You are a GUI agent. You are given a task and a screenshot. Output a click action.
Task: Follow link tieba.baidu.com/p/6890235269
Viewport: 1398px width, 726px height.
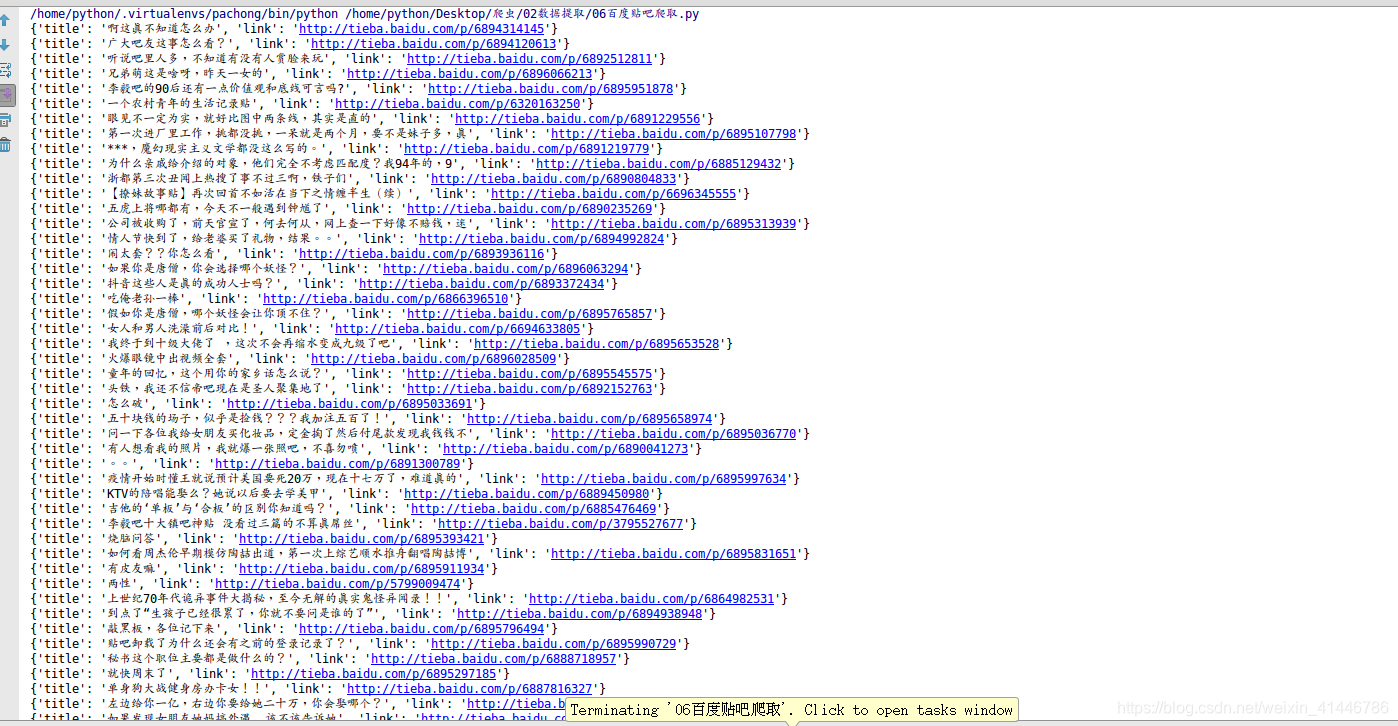click(530, 209)
